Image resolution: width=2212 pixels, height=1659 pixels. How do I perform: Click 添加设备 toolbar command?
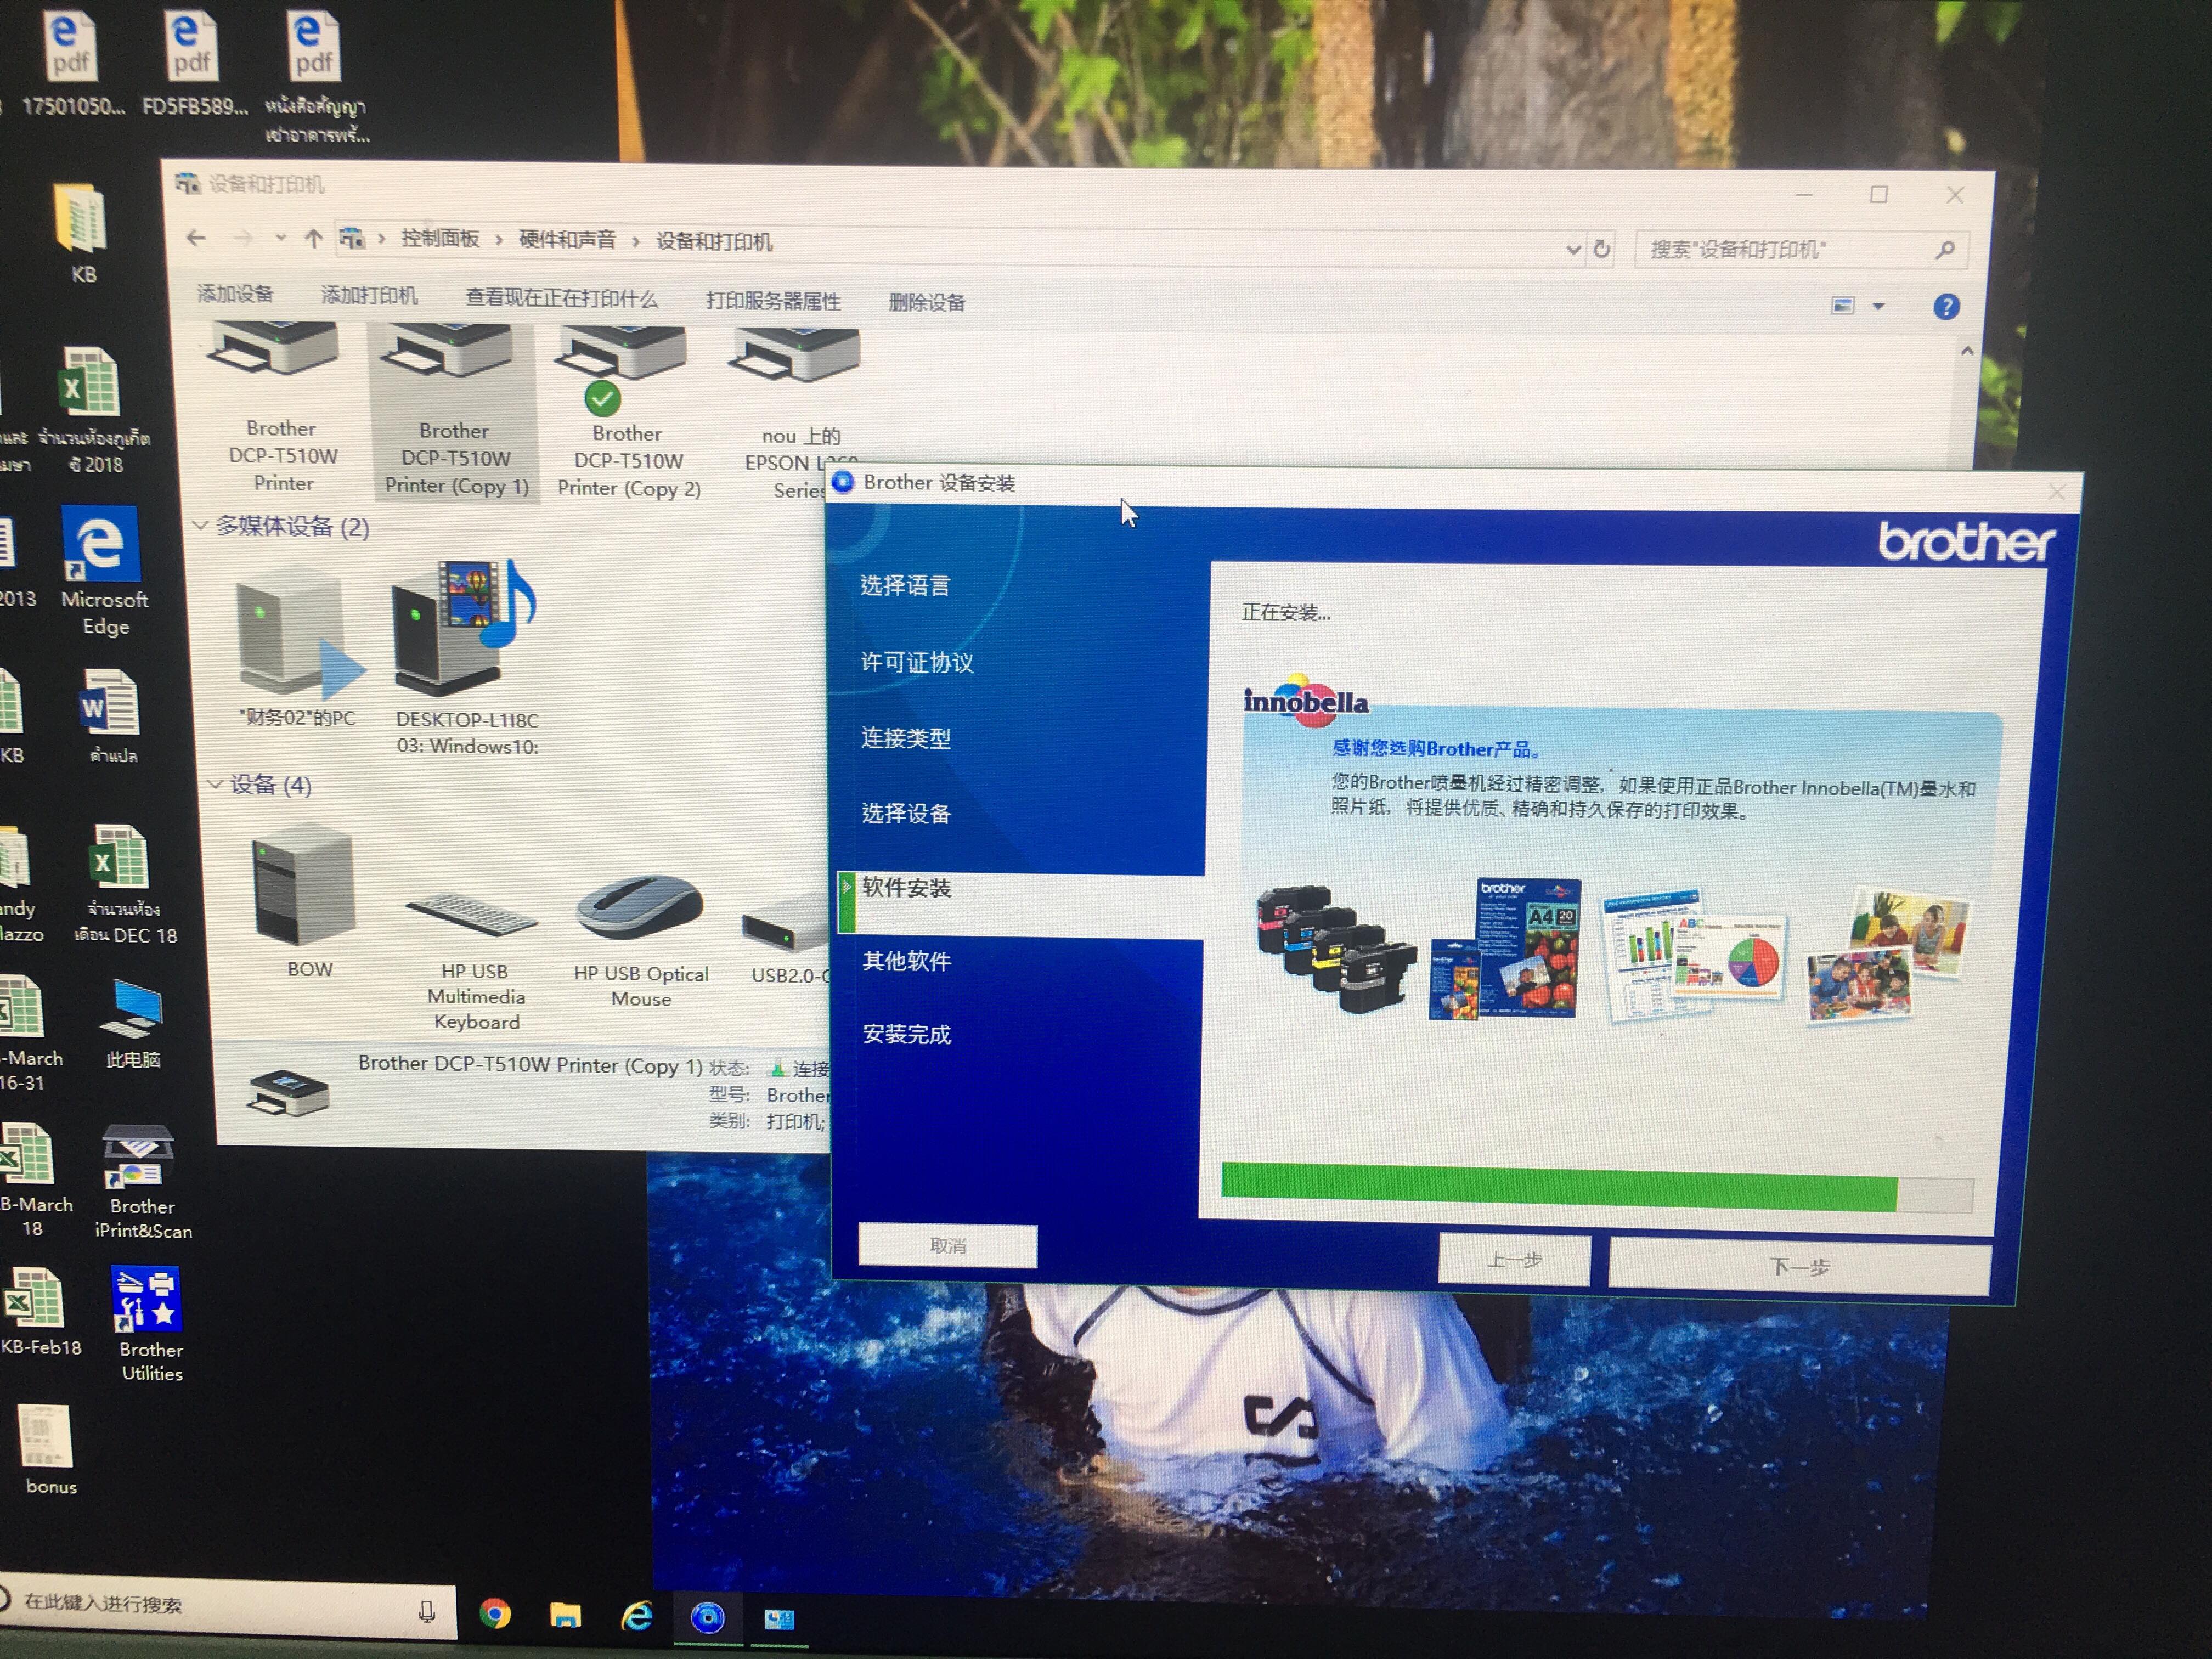tap(235, 293)
